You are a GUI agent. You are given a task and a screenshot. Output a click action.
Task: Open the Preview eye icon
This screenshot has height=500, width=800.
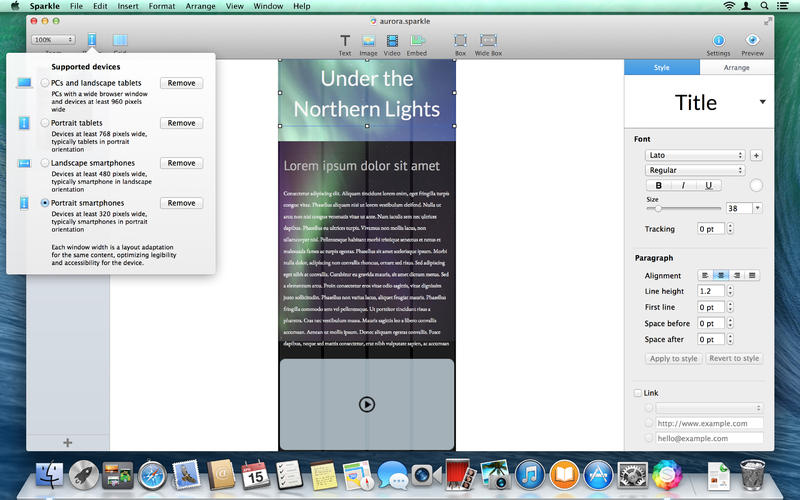tap(752, 40)
